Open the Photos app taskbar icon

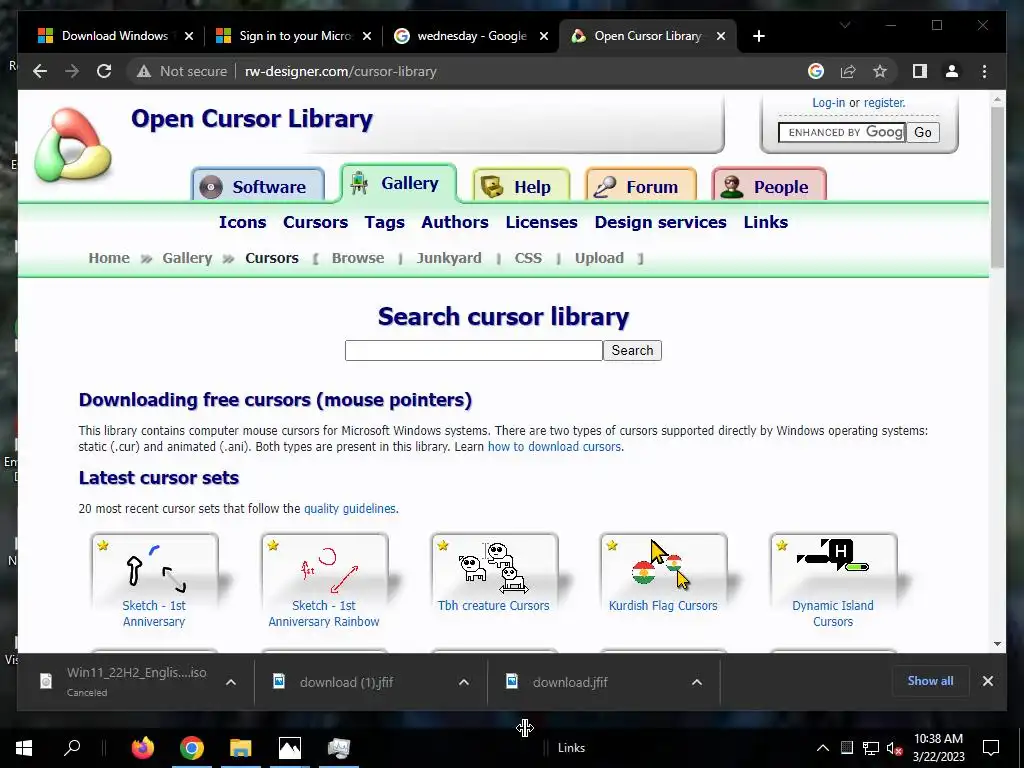tap(289, 747)
